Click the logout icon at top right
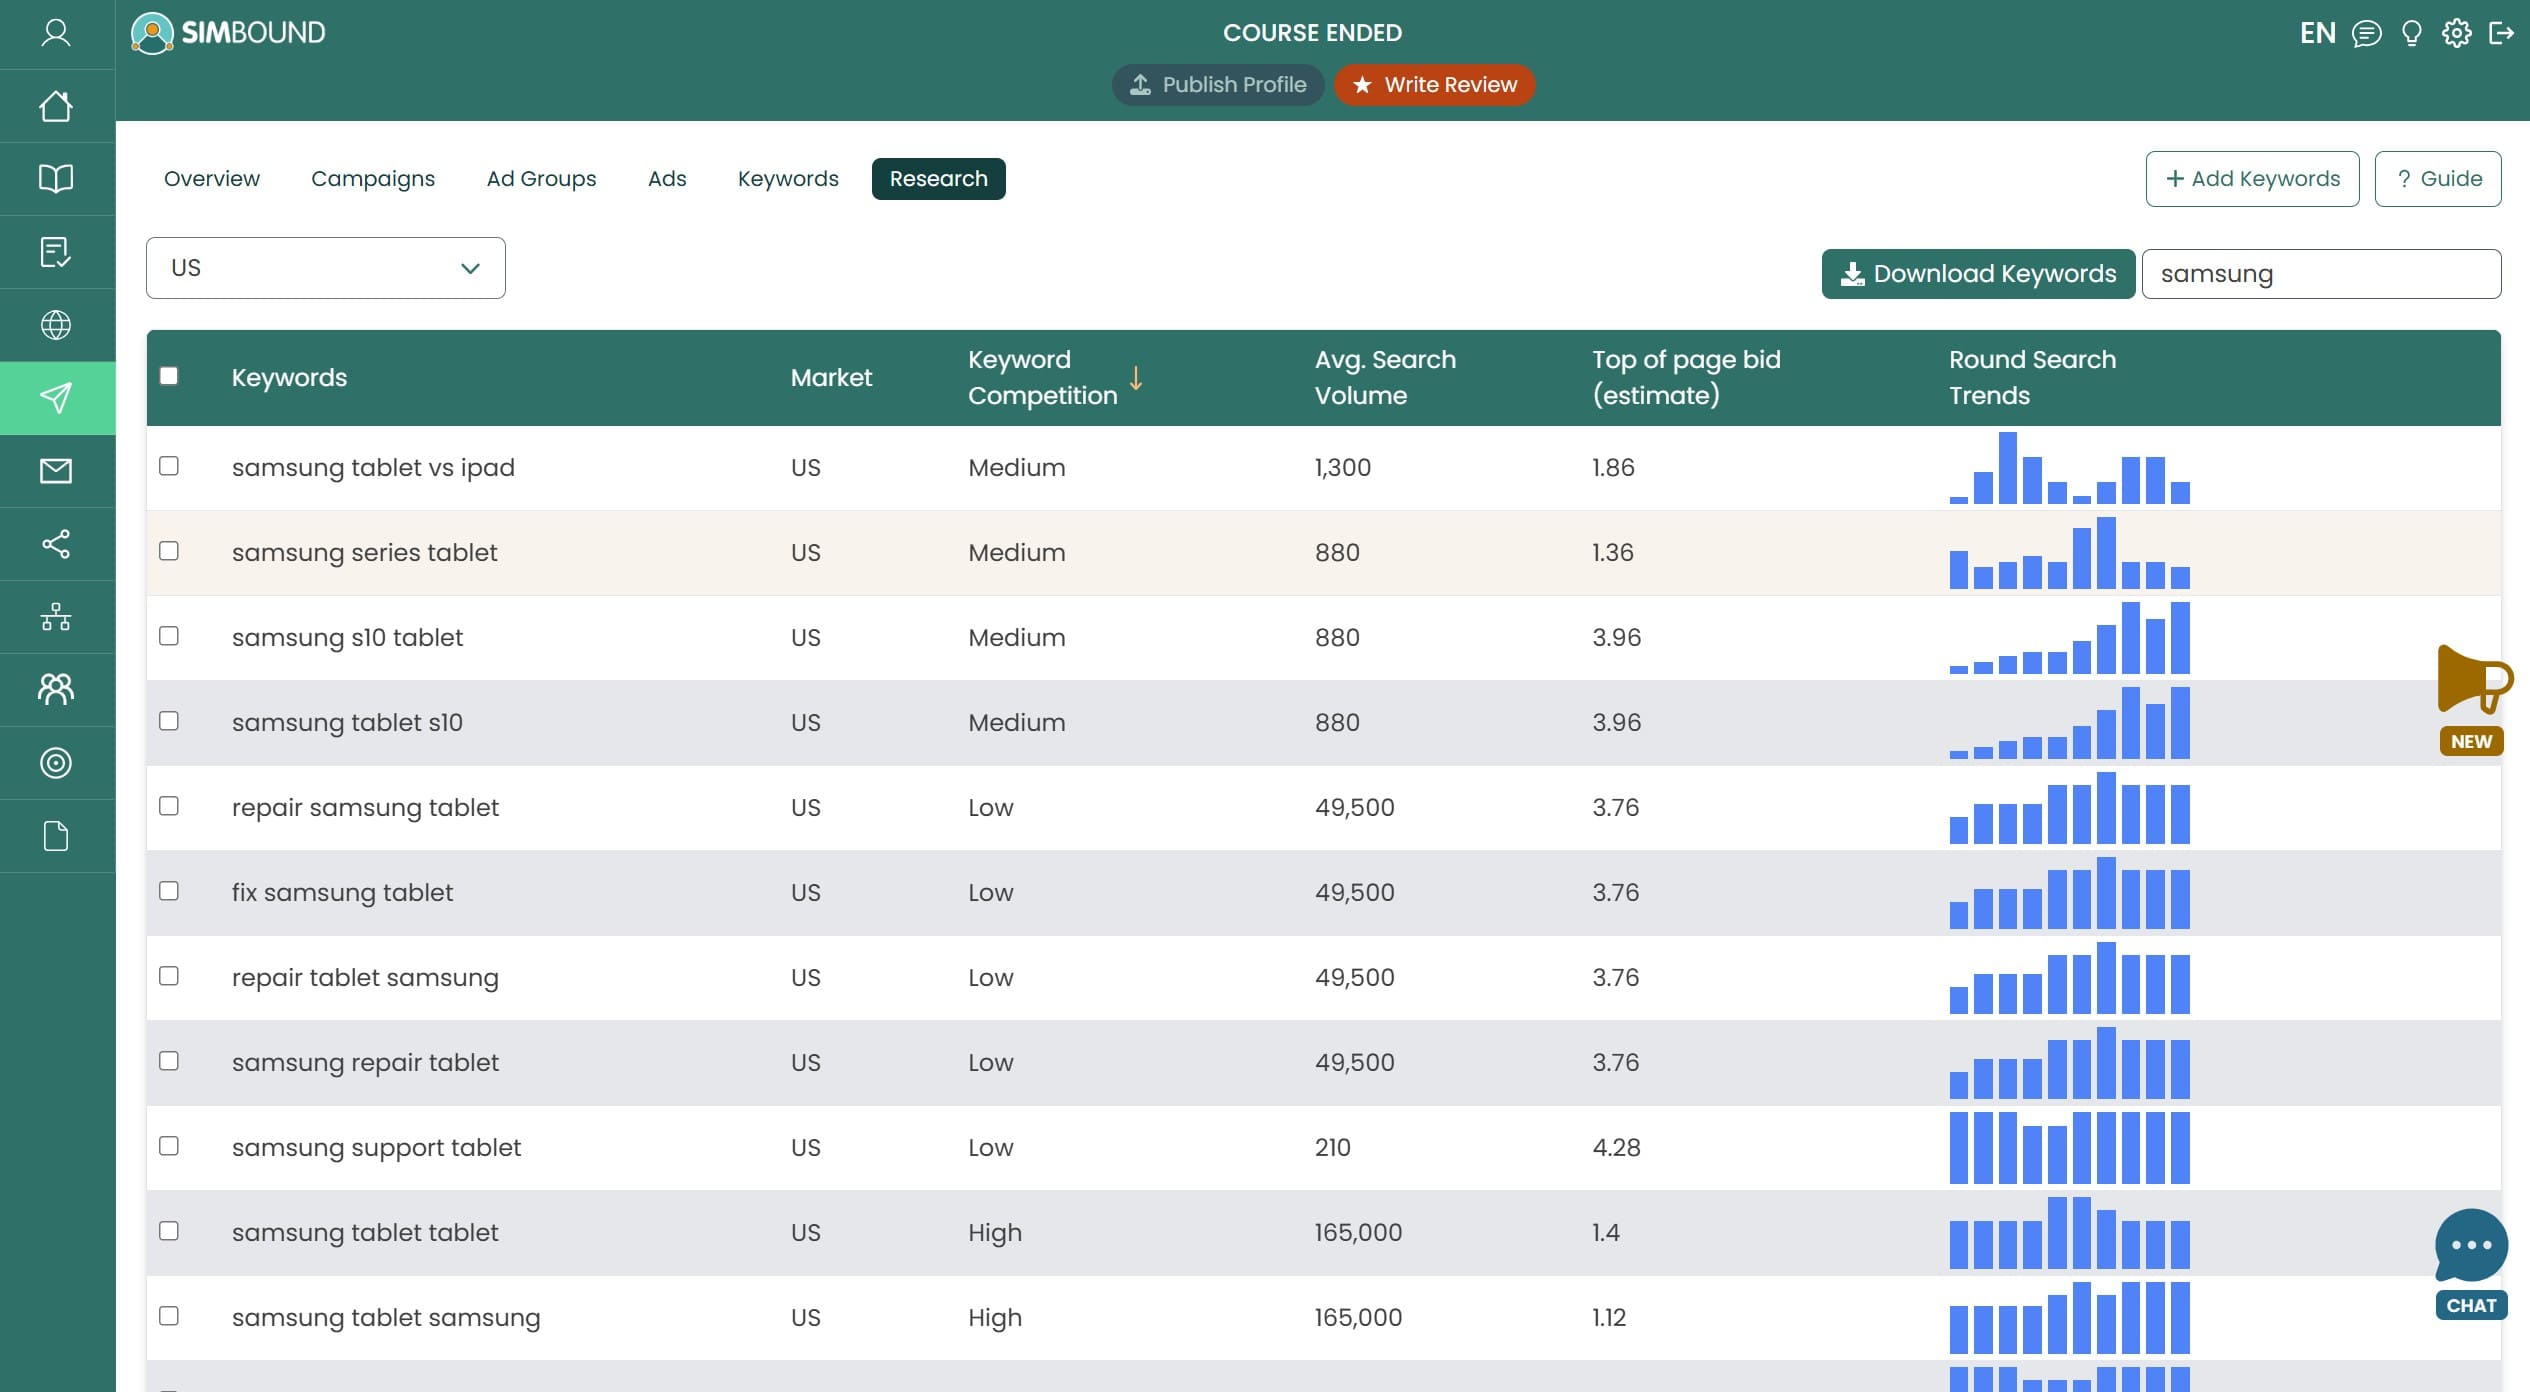The image size is (2530, 1392). point(2501,33)
